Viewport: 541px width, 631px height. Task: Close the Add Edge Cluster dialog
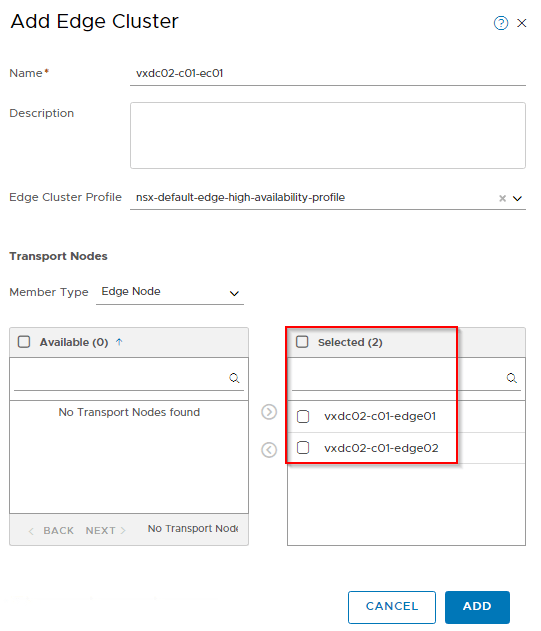click(x=522, y=23)
